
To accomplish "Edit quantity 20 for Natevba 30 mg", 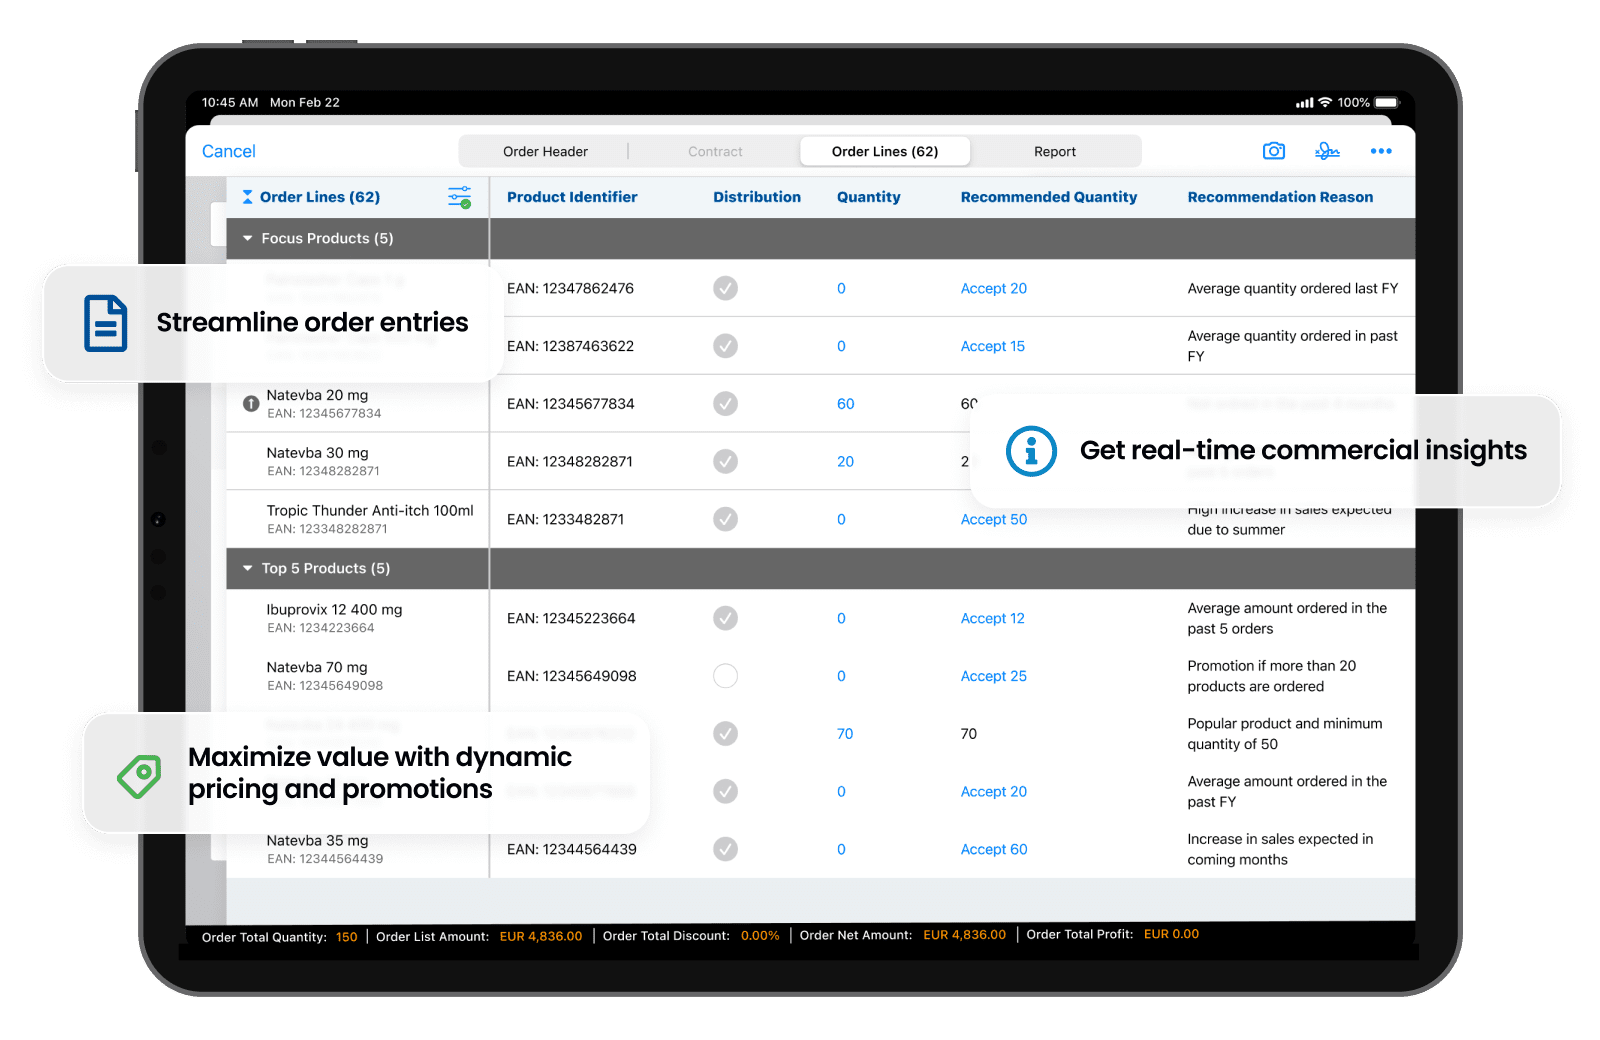I will coord(845,462).
